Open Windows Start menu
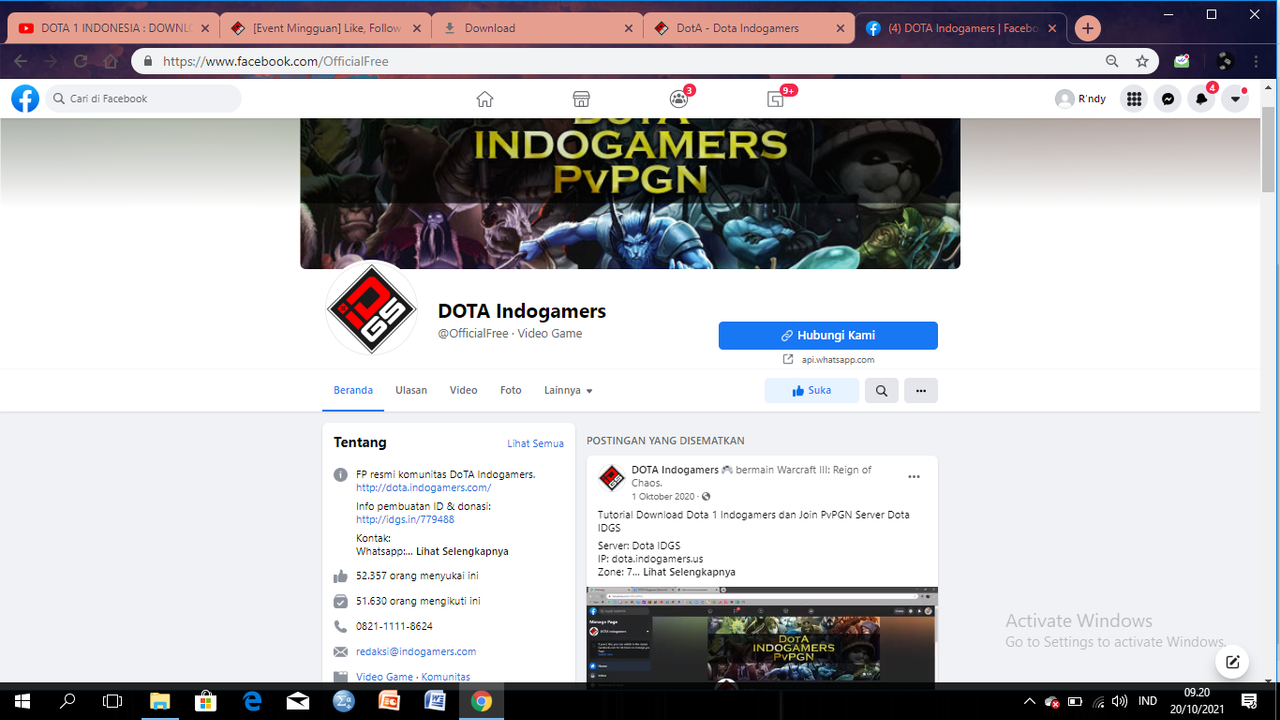1280x720 pixels. pos(22,701)
